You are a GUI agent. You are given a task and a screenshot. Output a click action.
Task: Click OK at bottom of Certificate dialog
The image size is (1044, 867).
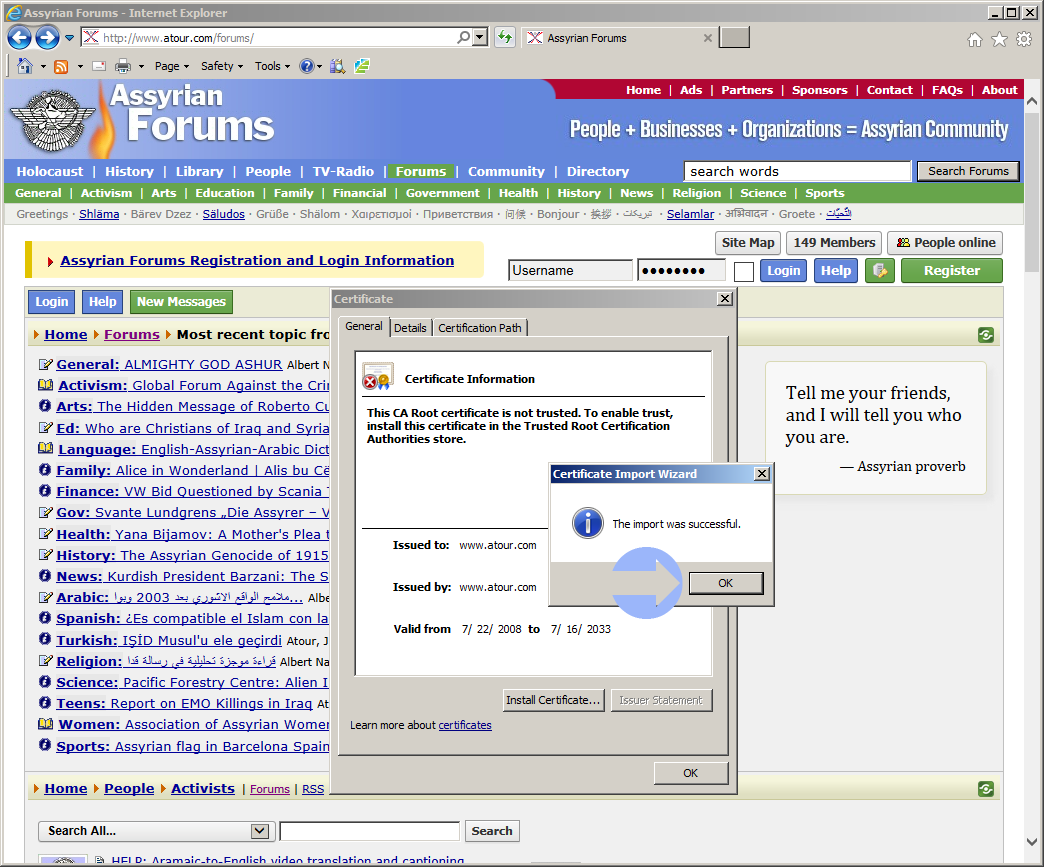coord(690,772)
